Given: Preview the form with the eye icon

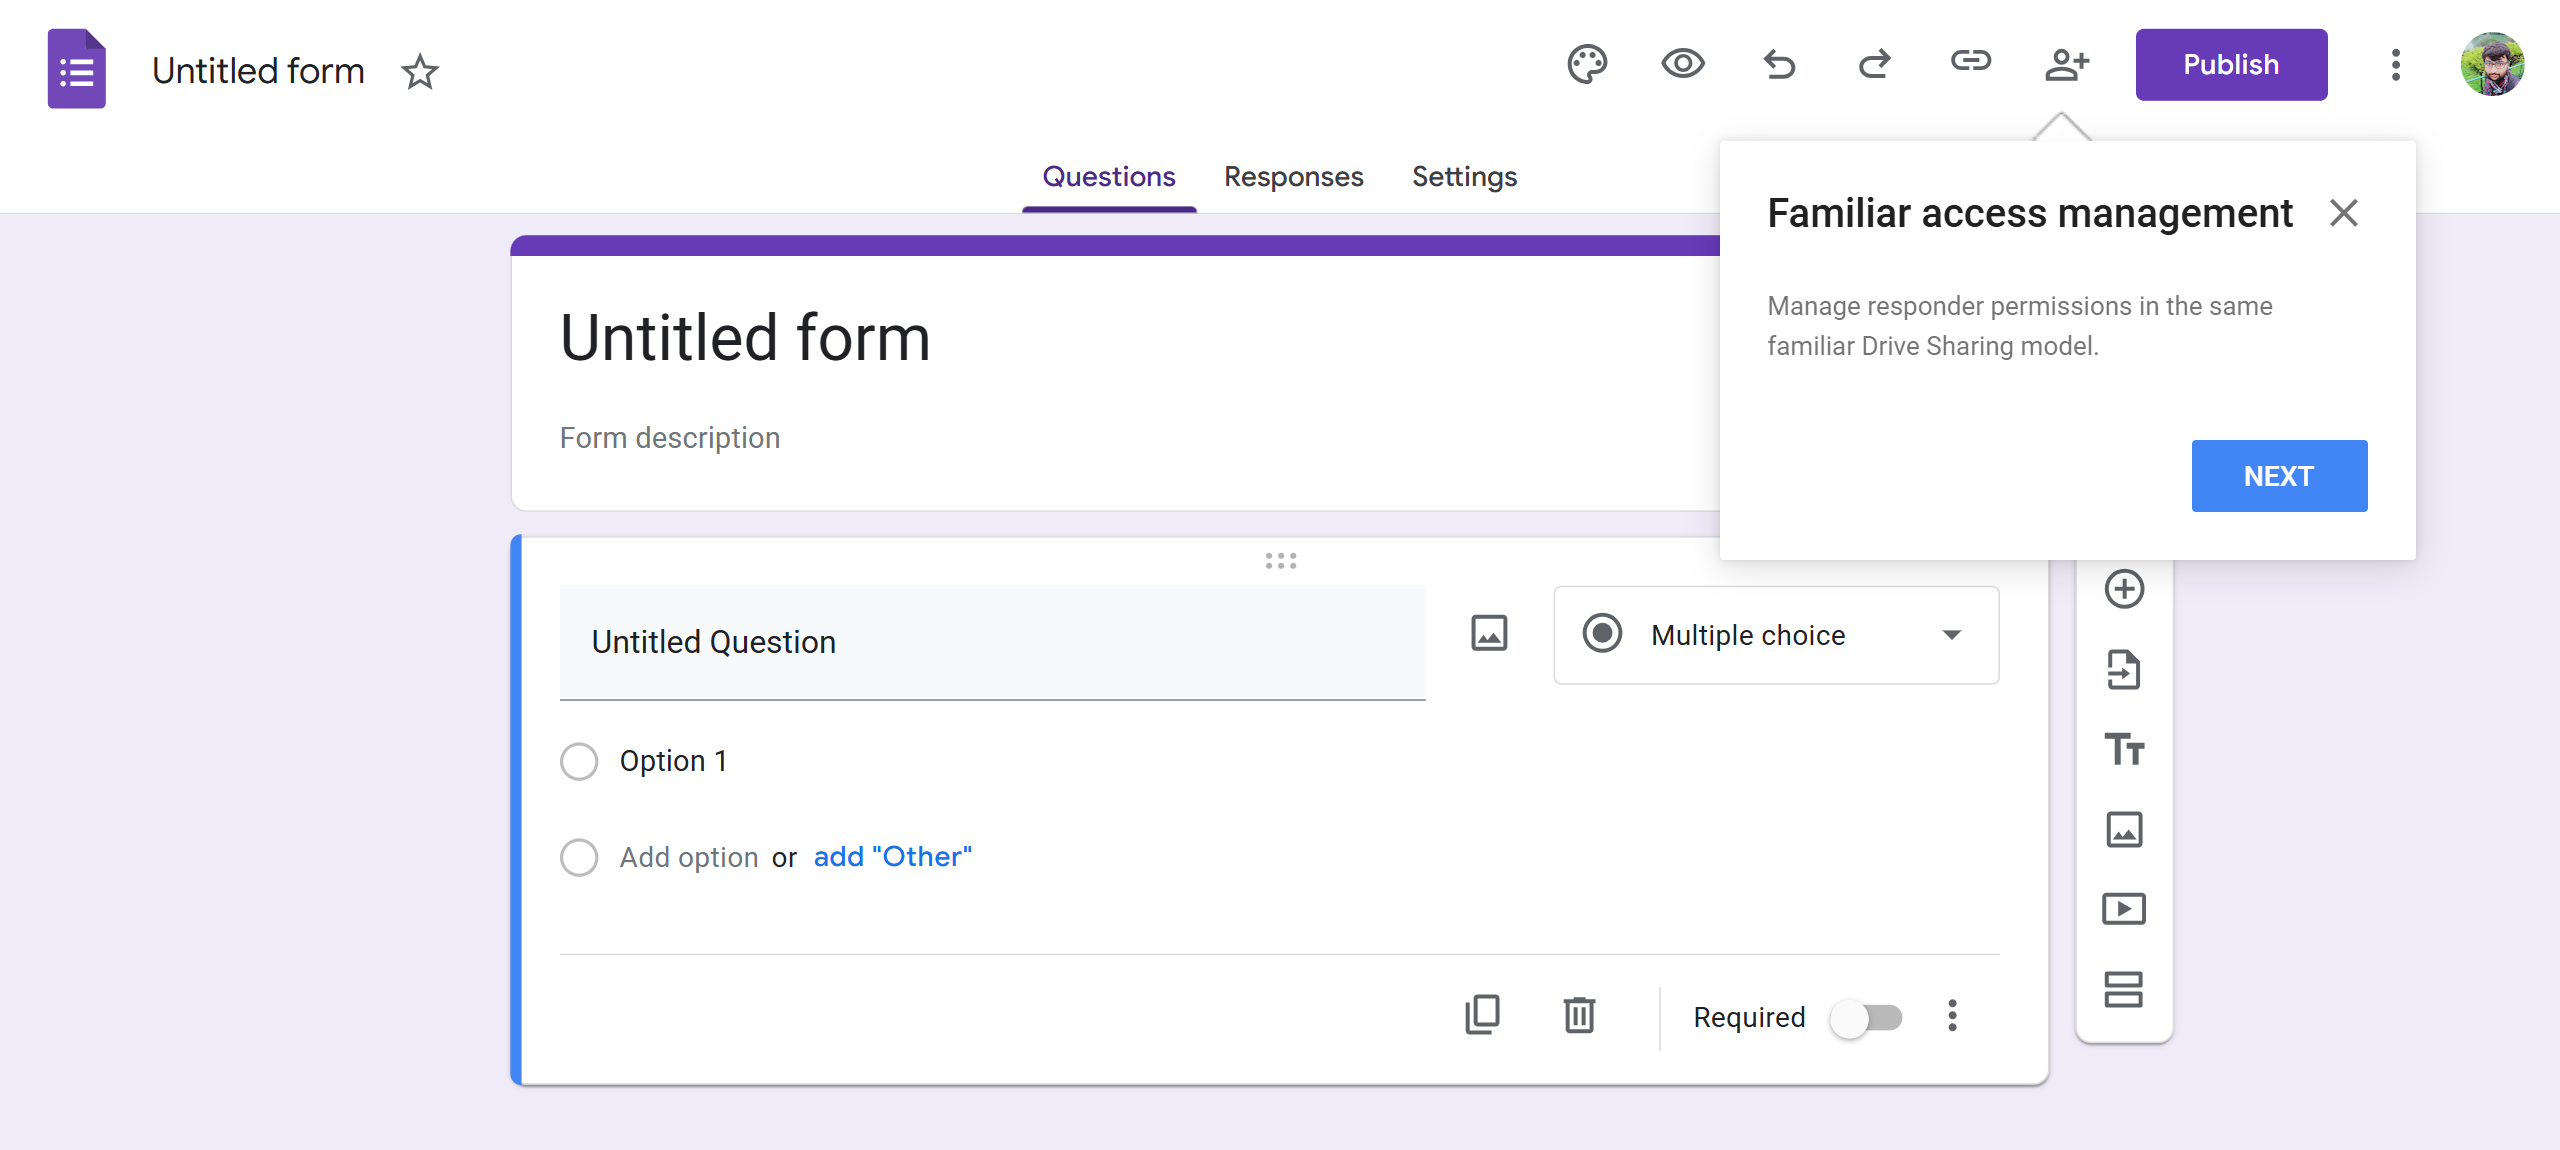Looking at the screenshot, I should [1683, 65].
